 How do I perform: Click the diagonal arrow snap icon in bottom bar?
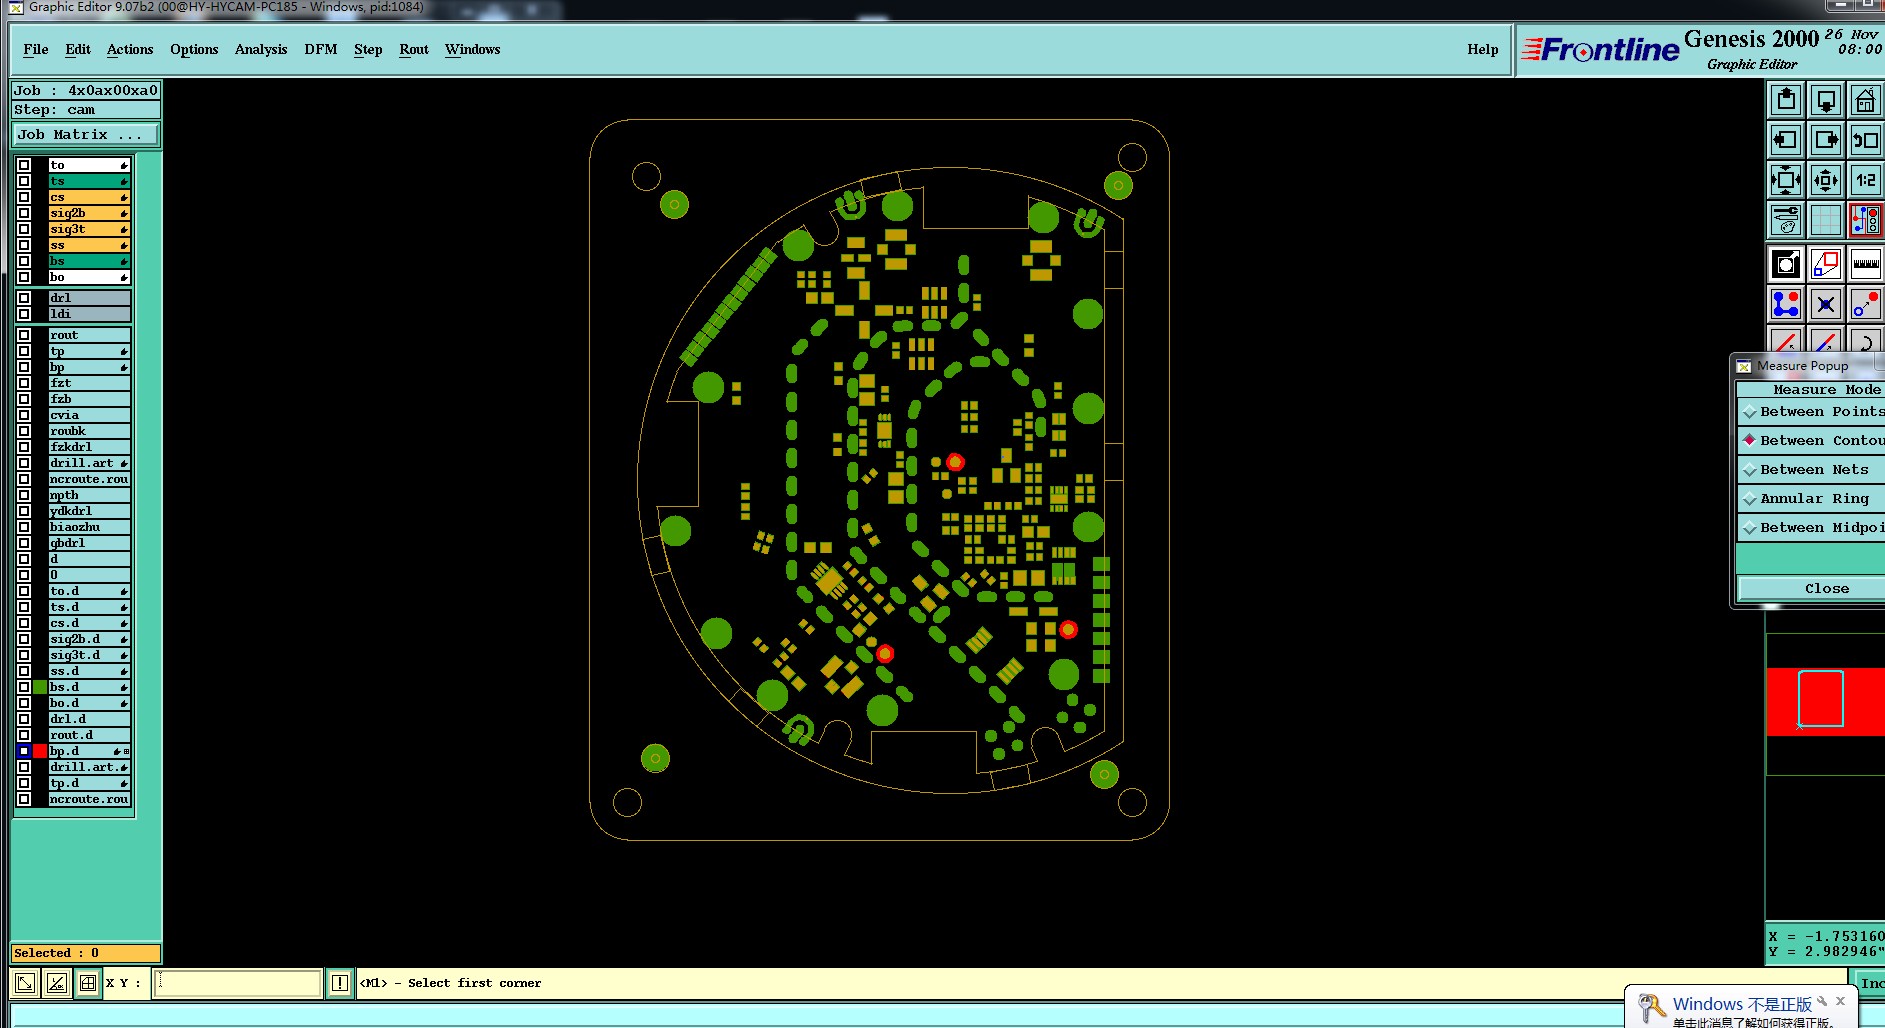25,983
